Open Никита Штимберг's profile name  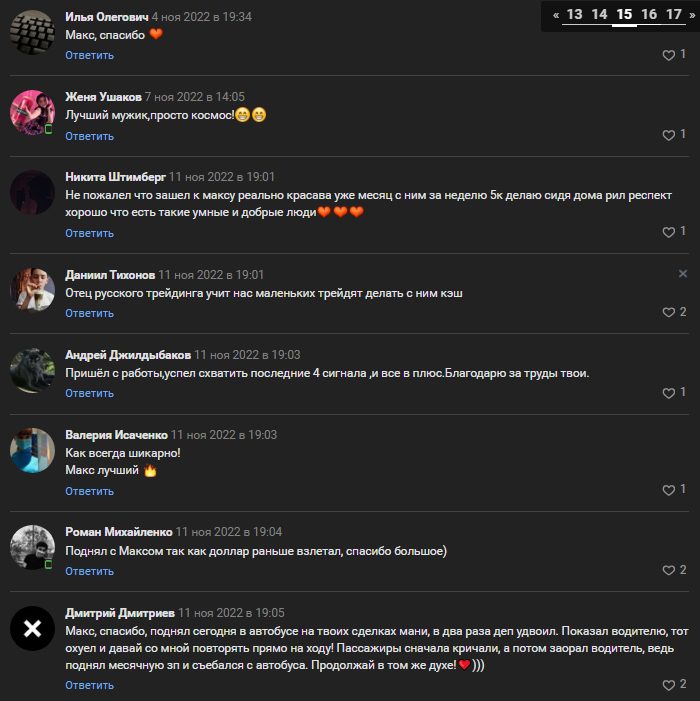coord(115,177)
